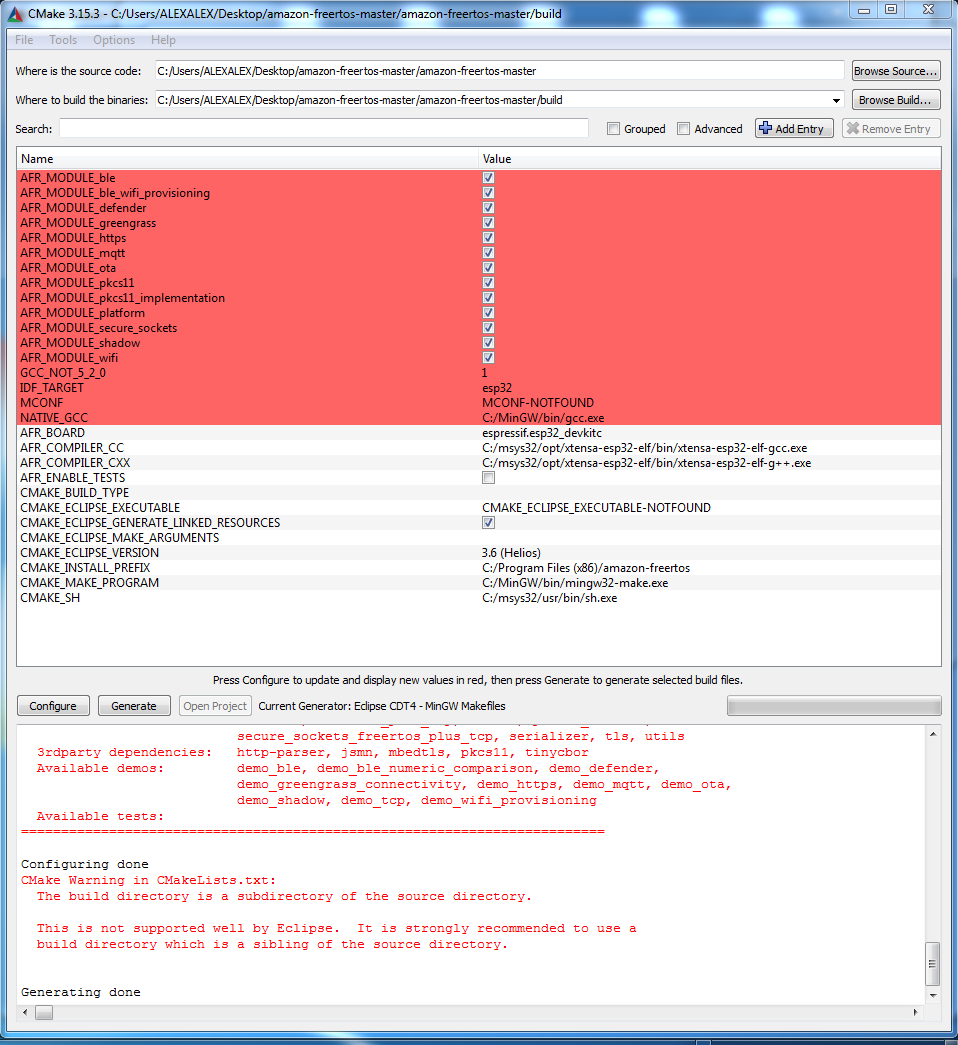Select CMAKE_ECLIPSE_MAKE_ARGUMENTS entry

click(x=119, y=538)
